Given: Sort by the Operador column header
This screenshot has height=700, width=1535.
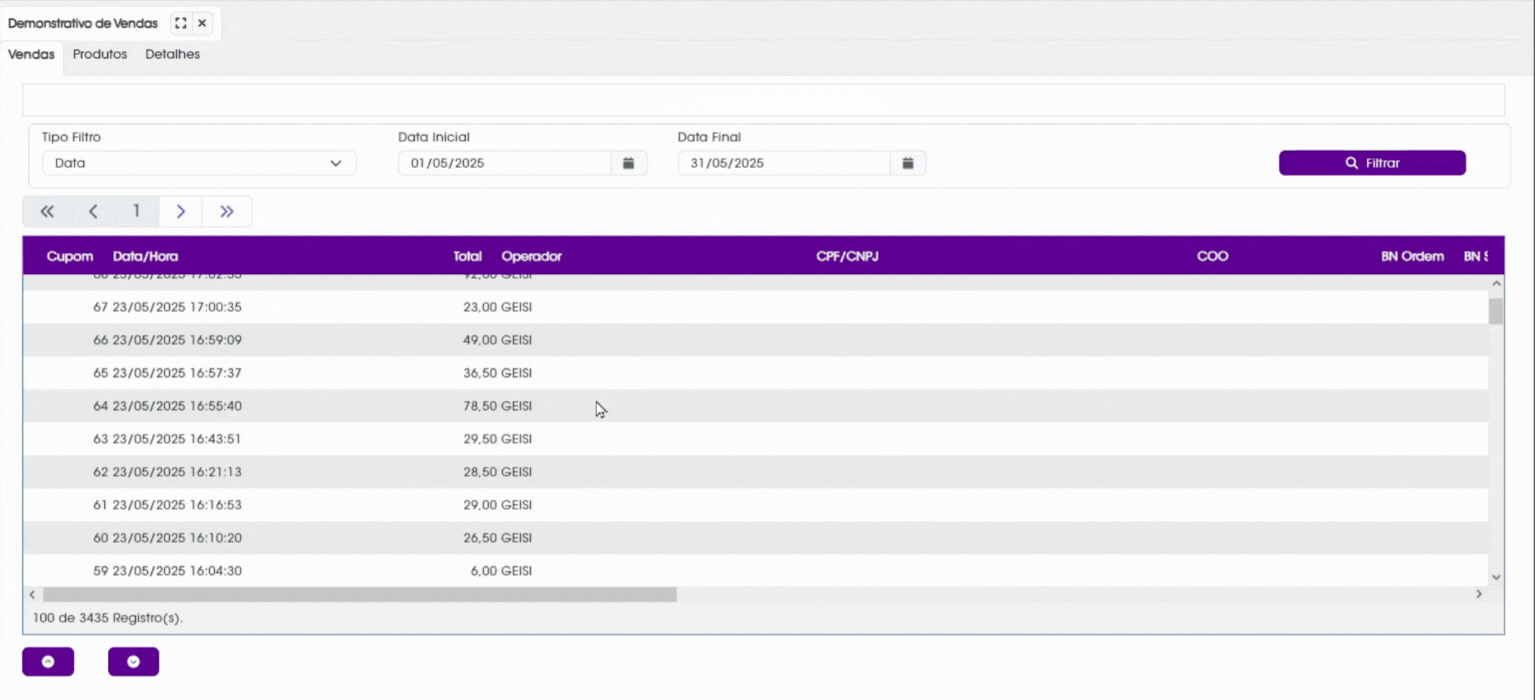Looking at the screenshot, I should pyautogui.click(x=532, y=256).
